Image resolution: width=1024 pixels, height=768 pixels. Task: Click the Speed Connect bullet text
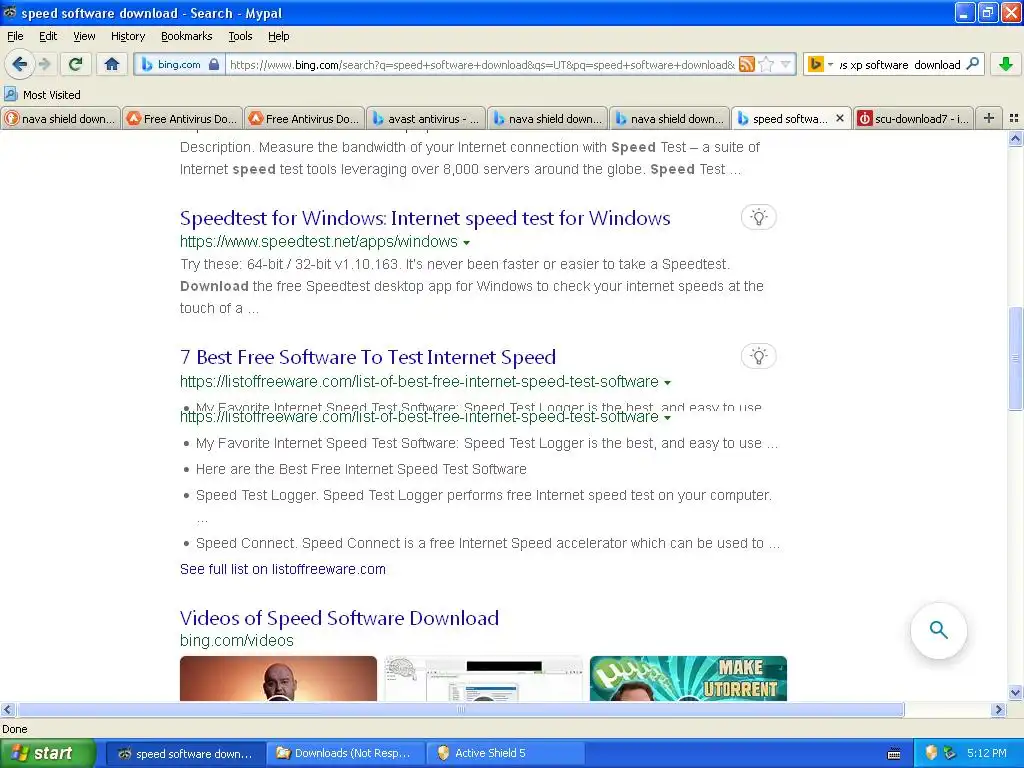point(487,543)
